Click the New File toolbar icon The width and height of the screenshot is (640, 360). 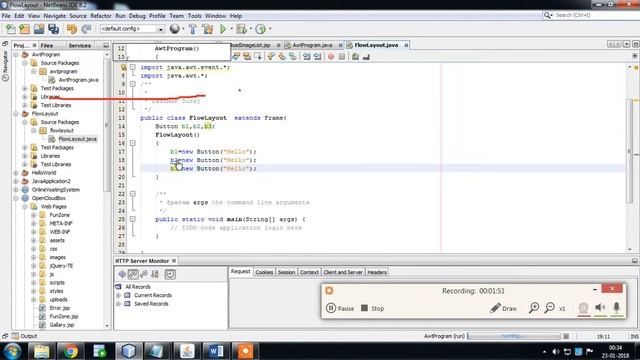(x=11, y=29)
